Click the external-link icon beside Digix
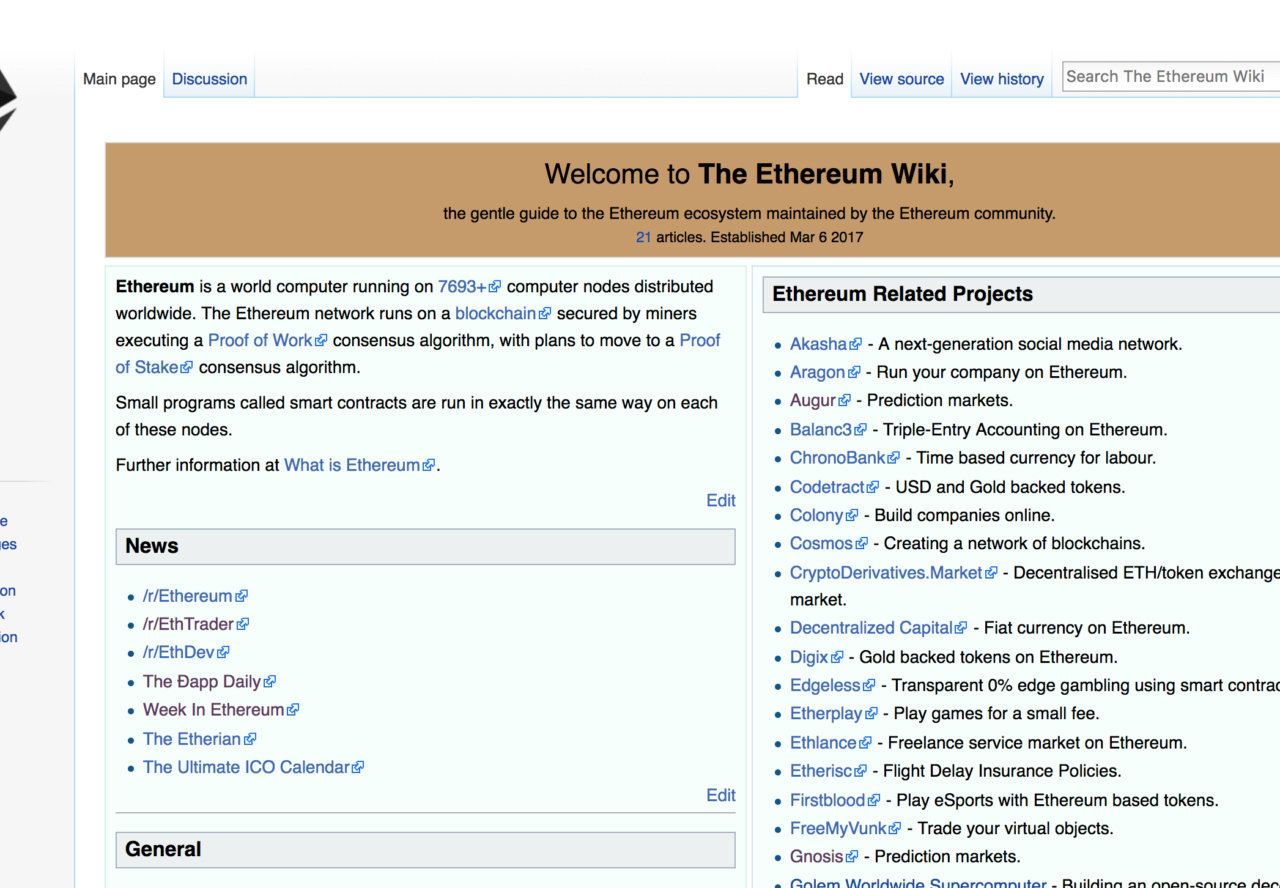This screenshot has height=888, width=1280. [838, 658]
